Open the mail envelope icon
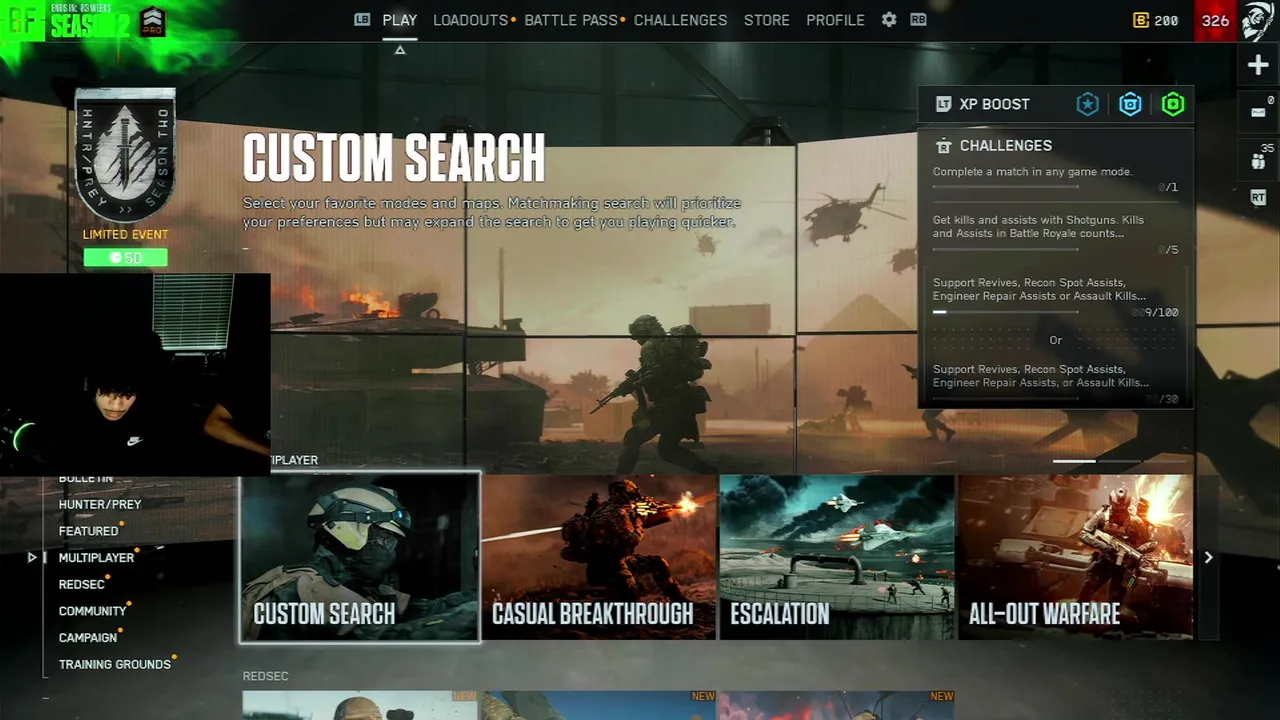Screen dimensions: 1280x720 pyautogui.click(x=1258, y=112)
